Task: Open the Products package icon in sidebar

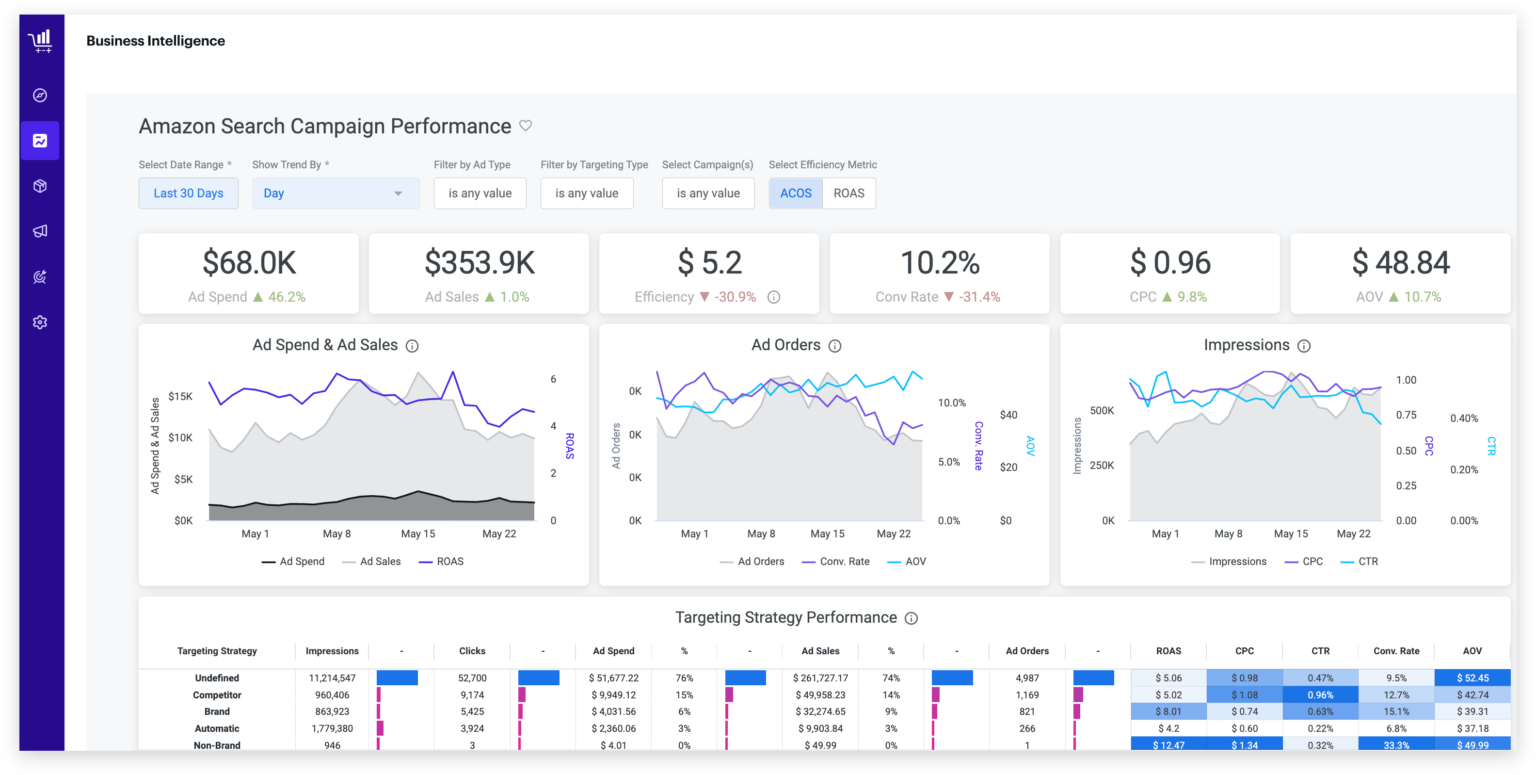Action: (x=39, y=186)
